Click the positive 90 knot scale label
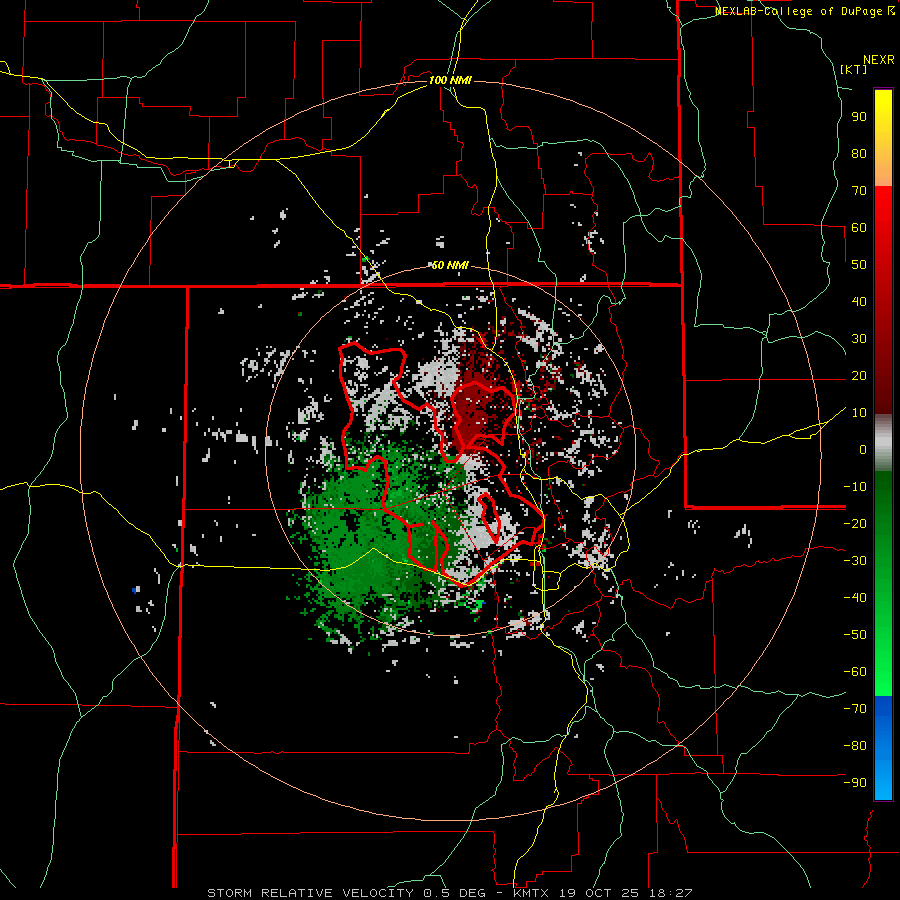900x900 pixels. pos(859,117)
